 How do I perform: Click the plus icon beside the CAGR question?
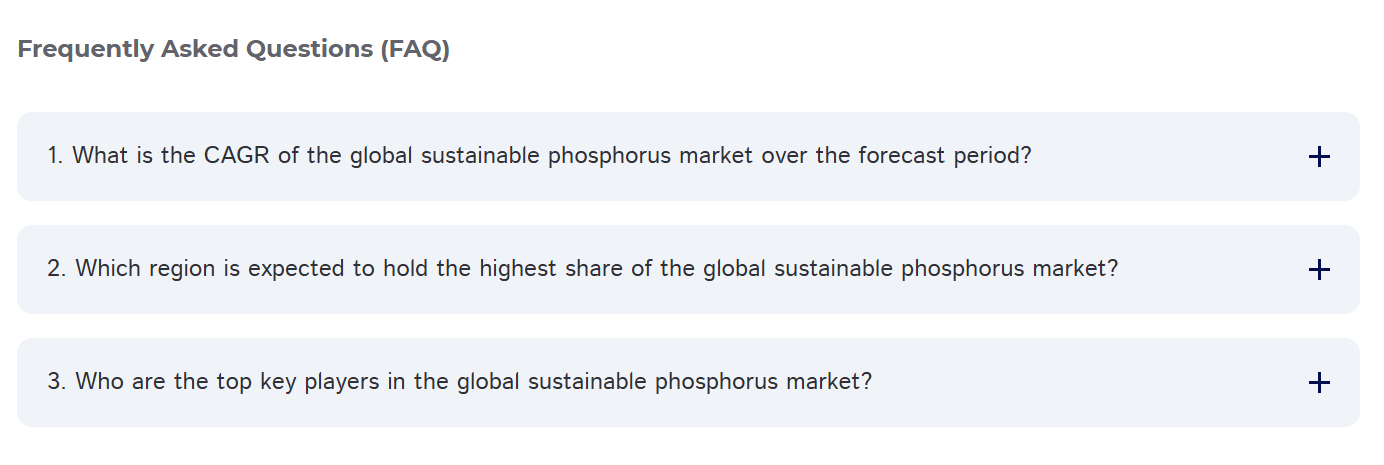1319,157
